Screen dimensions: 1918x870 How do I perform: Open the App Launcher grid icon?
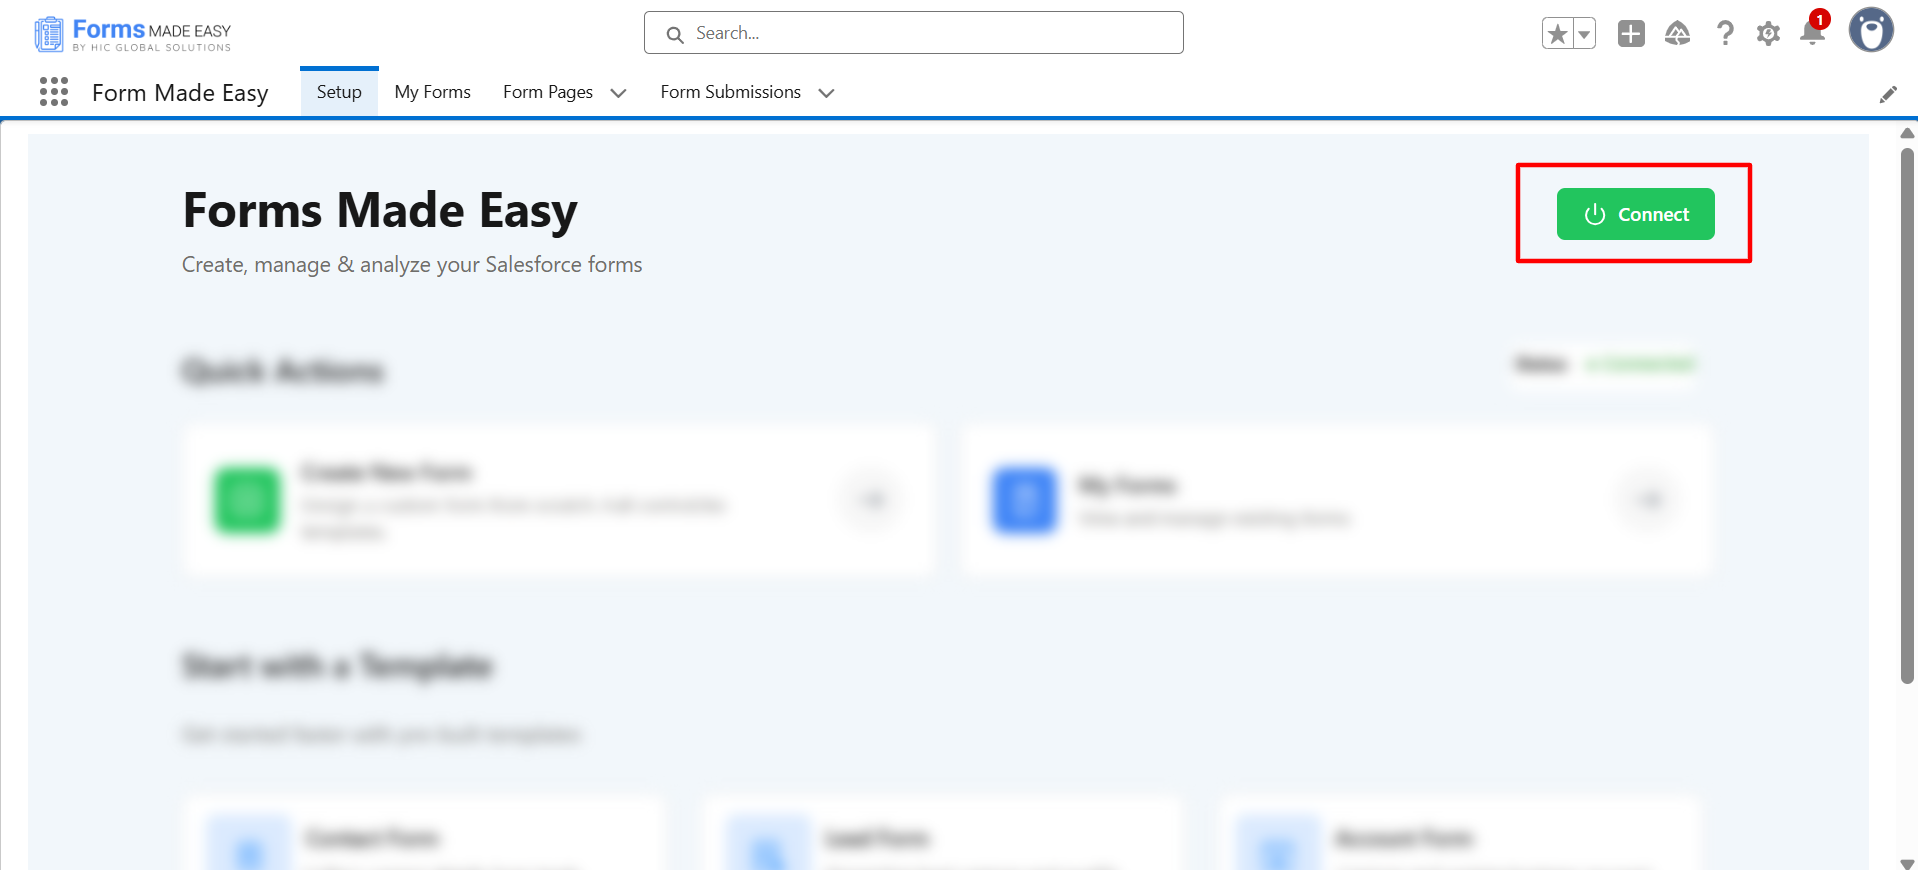point(54,92)
